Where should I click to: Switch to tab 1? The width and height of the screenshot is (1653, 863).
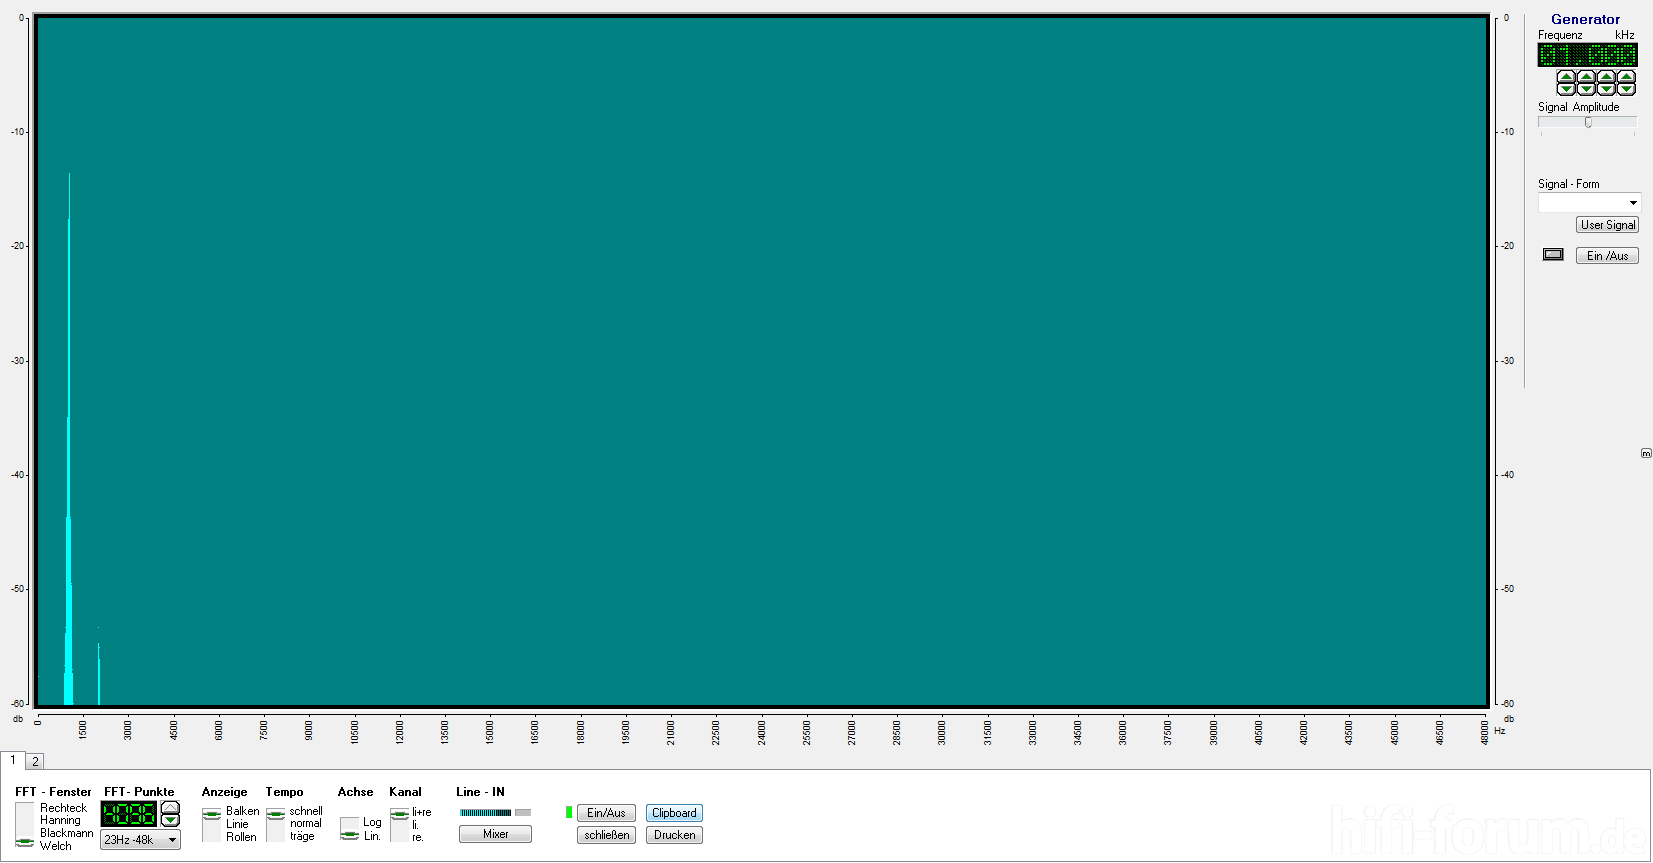13,760
